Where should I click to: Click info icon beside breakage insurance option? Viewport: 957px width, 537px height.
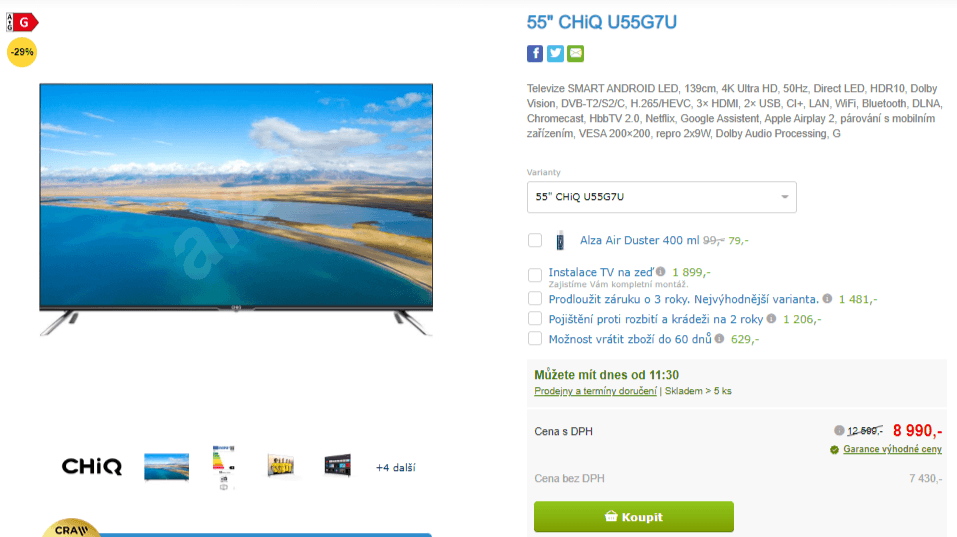coord(771,319)
